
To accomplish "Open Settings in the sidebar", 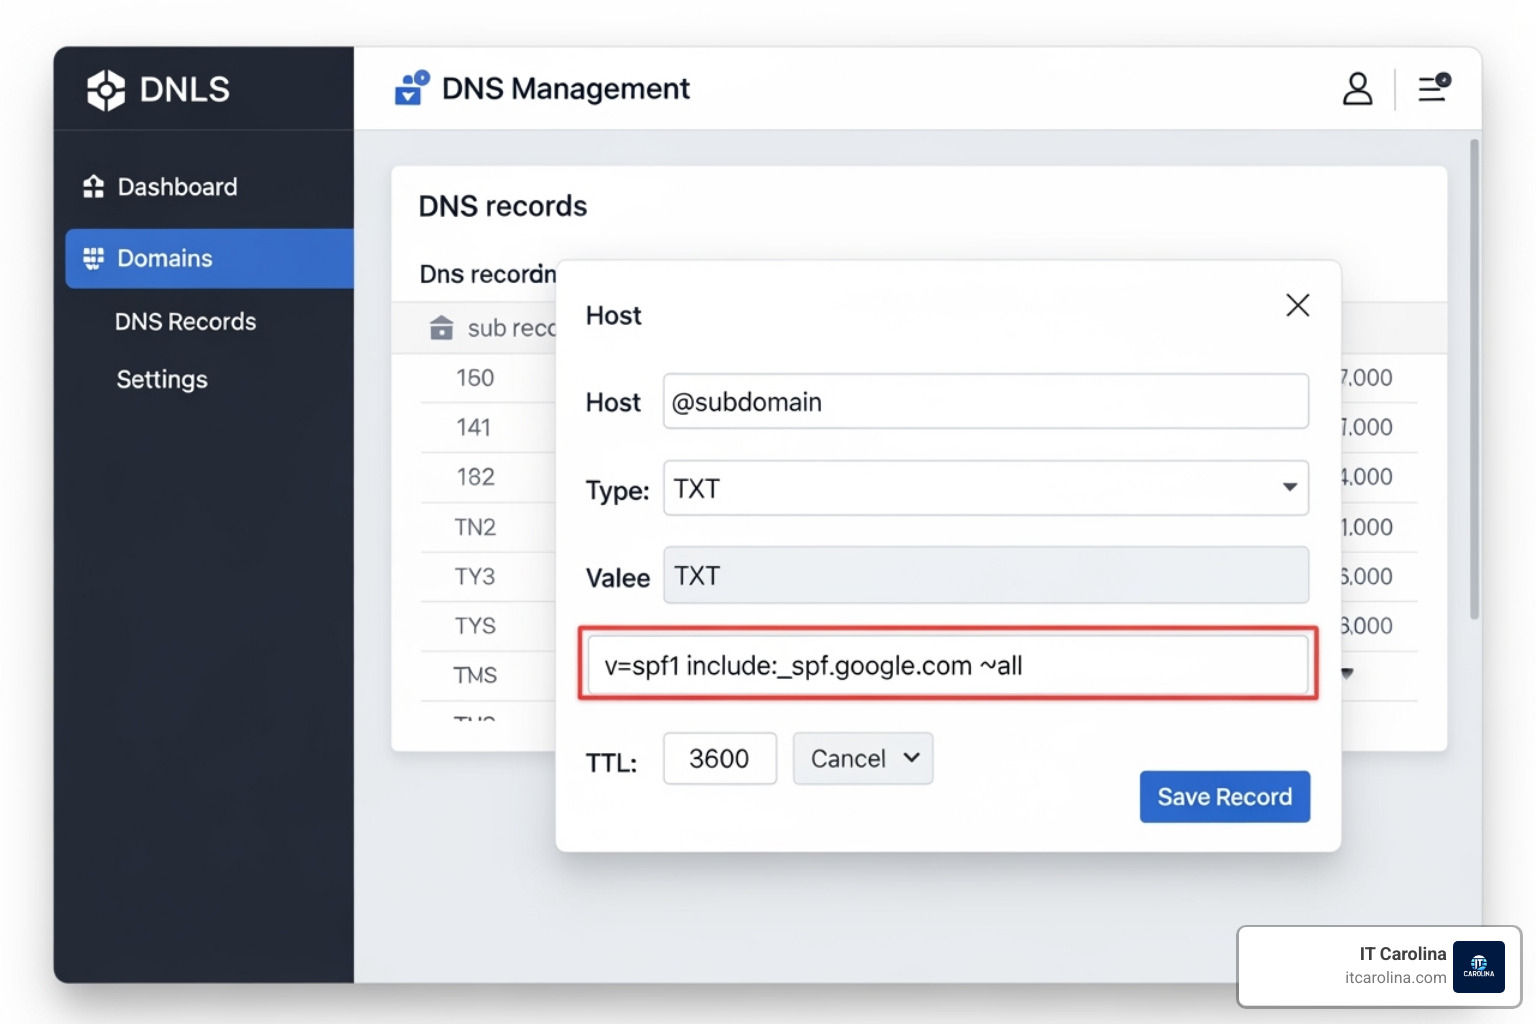I will coord(162,380).
